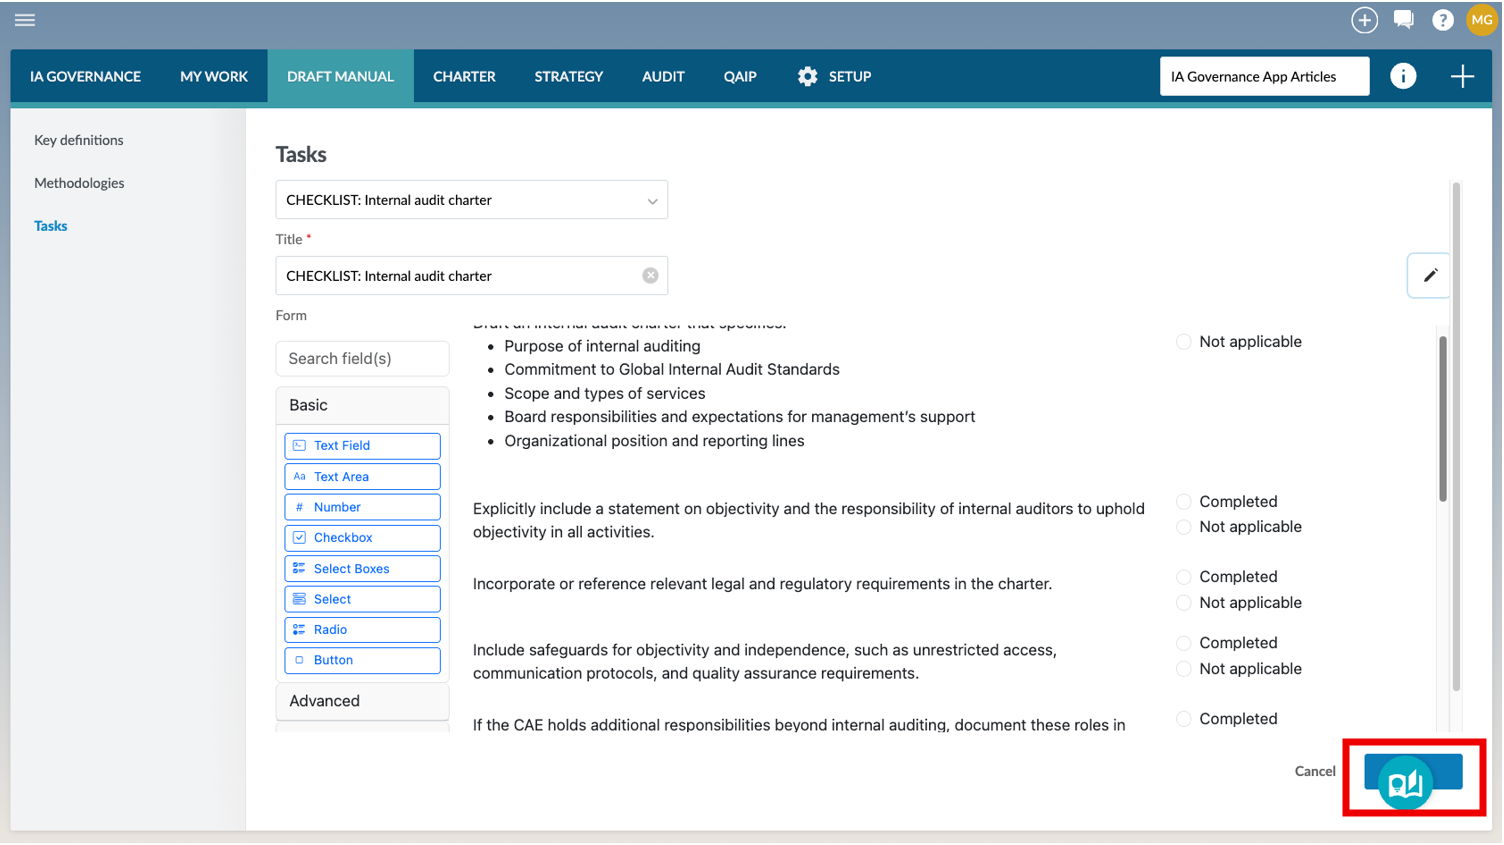Click the Tasks page heading

tap(301, 154)
